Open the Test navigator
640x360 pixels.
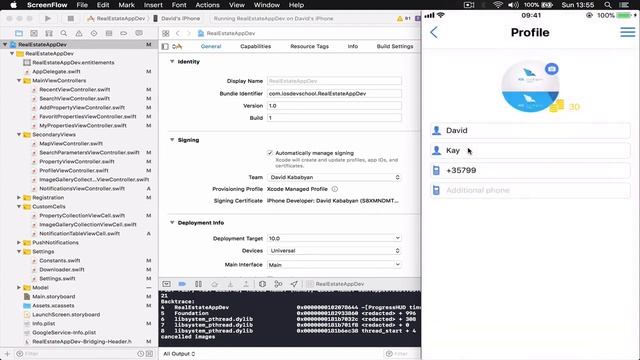pyautogui.click(x=94, y=33)
